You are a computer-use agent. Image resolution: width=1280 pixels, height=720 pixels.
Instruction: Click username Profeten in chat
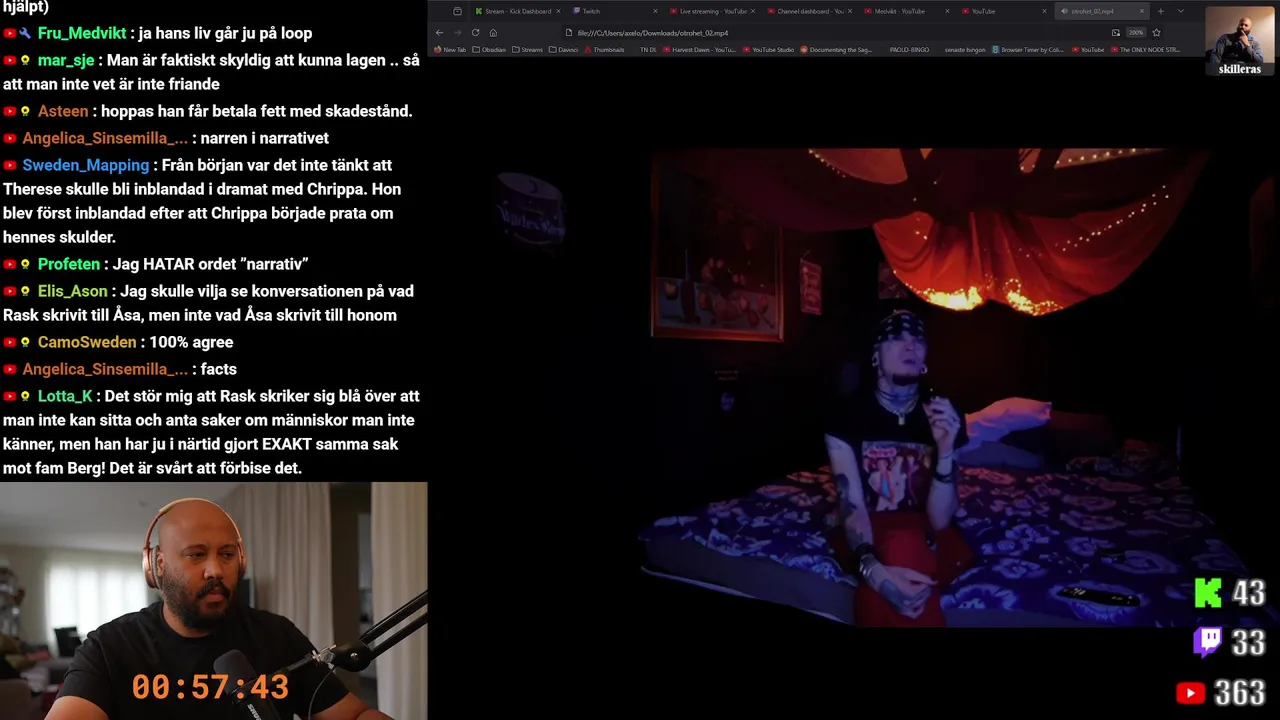click(x=69, y=264)
